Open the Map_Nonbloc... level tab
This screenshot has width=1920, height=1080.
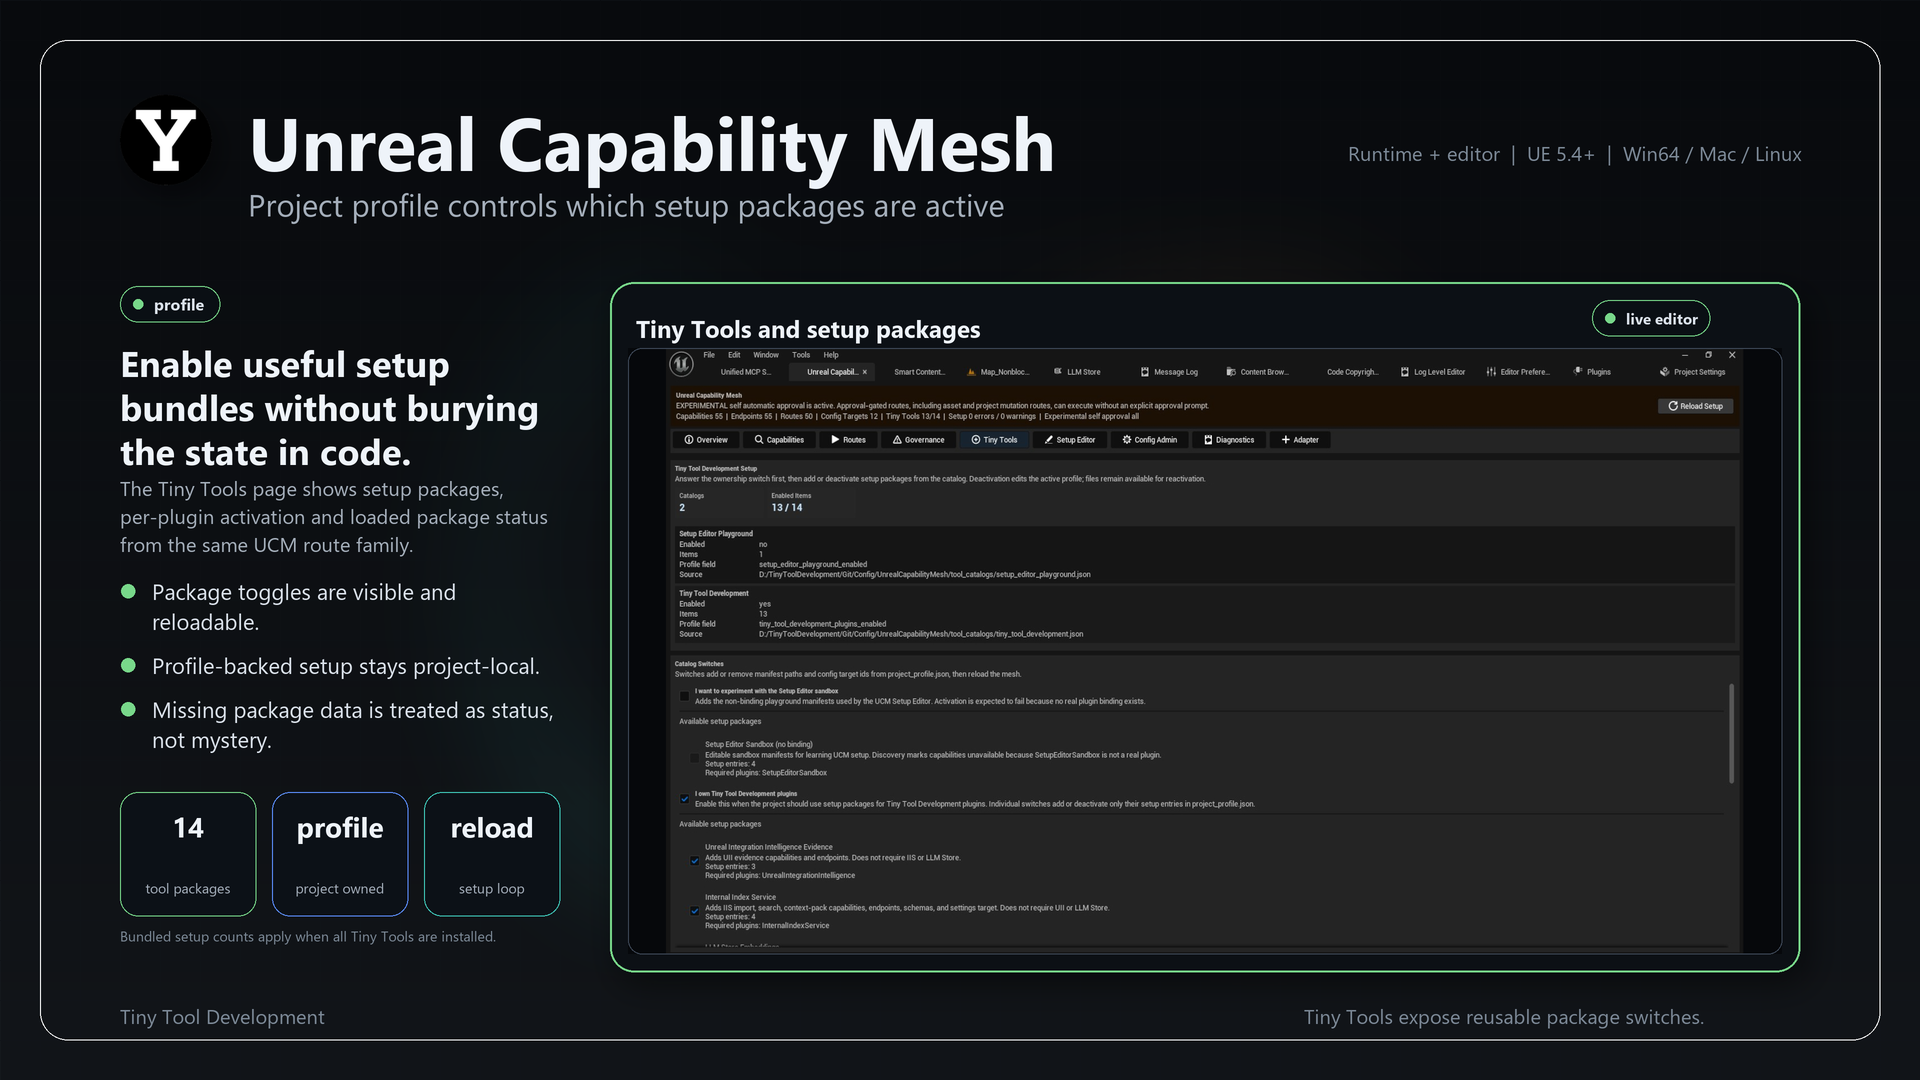pos(998,372)
